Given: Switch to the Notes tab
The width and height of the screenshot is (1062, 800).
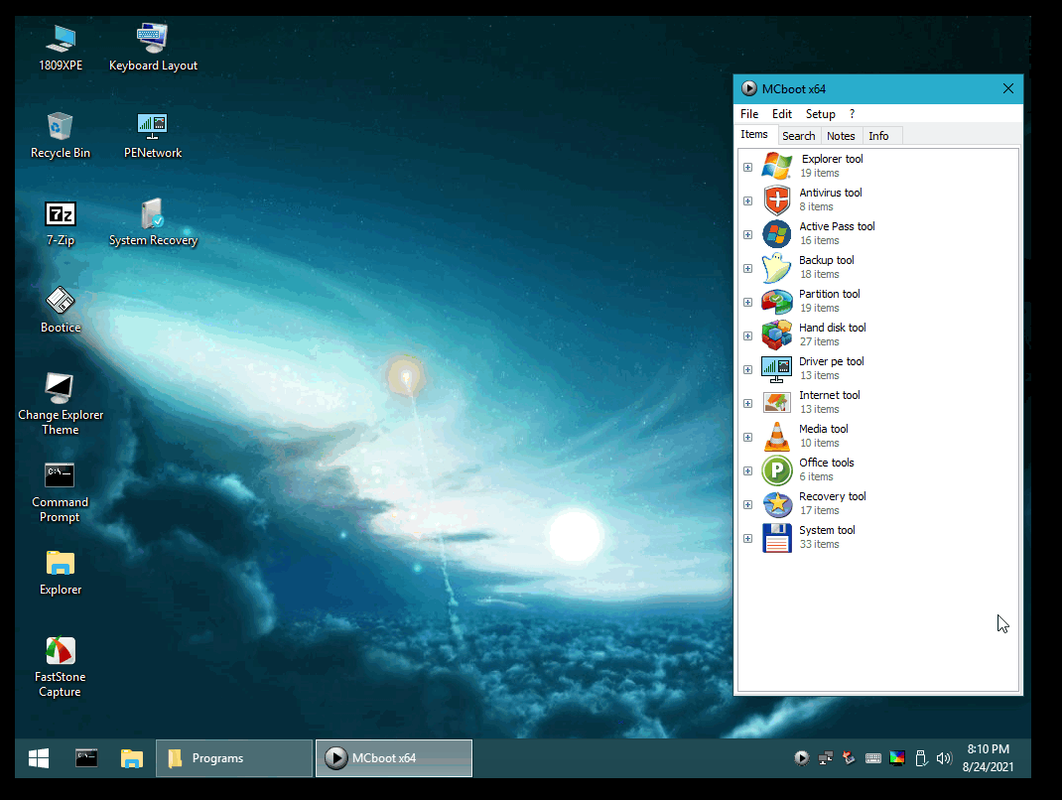Looking at the screenshot, I should 841,135.
